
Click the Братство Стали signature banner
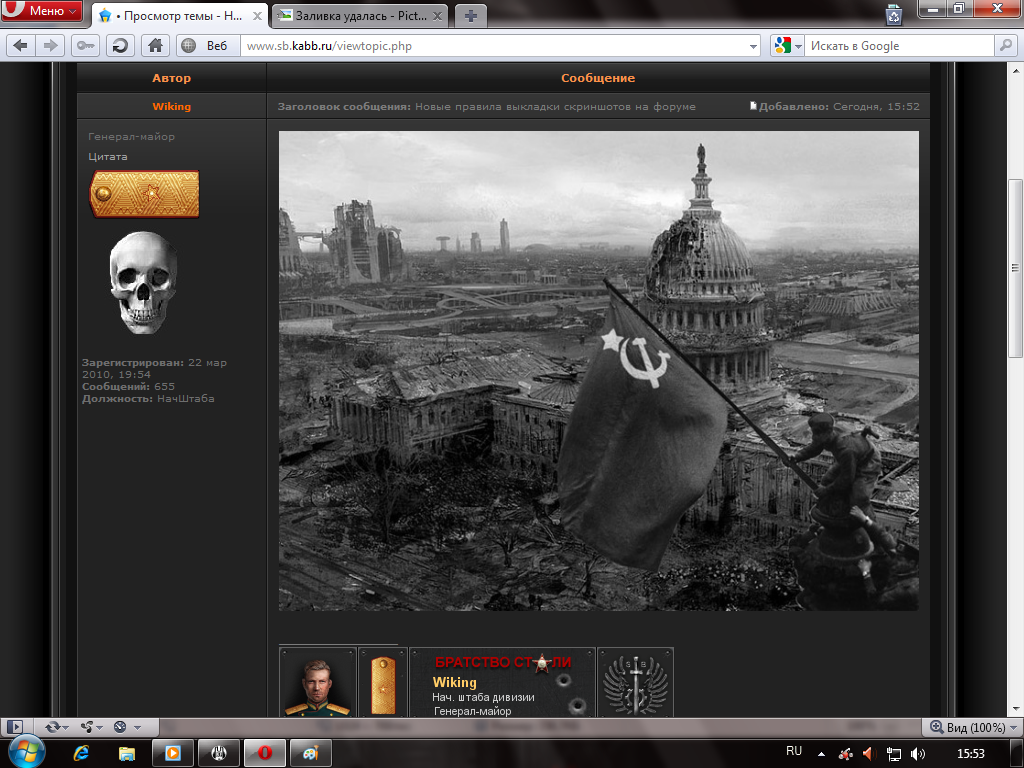coord(502,682)
